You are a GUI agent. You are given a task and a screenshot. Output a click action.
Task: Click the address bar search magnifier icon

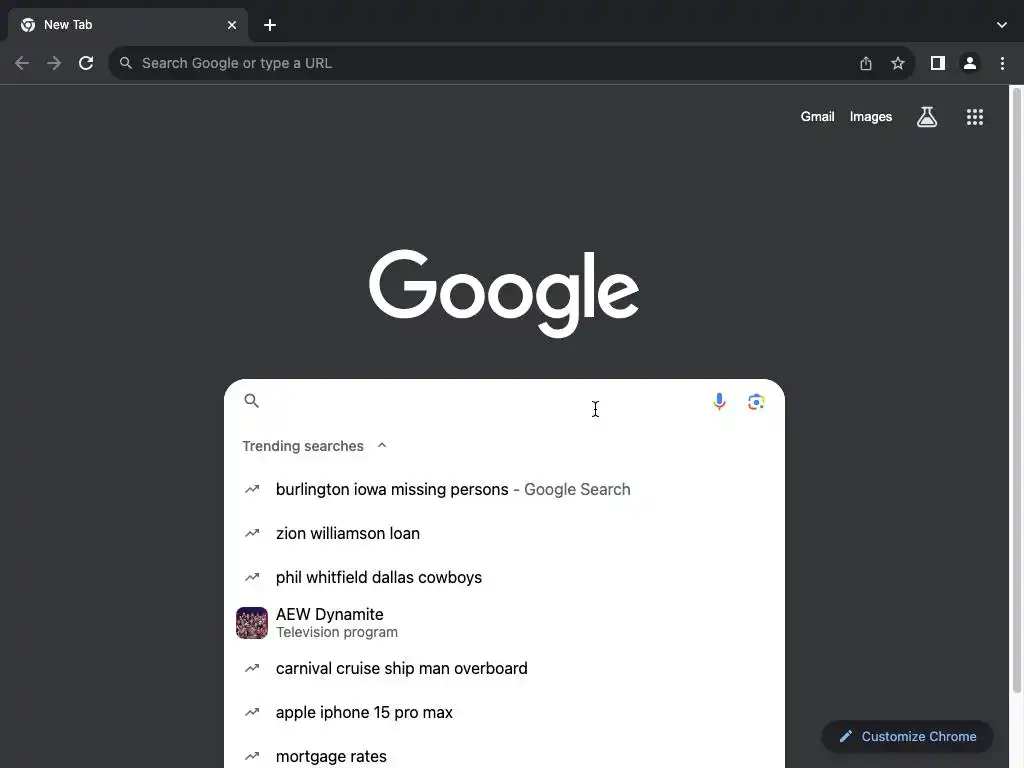point(125,63)
